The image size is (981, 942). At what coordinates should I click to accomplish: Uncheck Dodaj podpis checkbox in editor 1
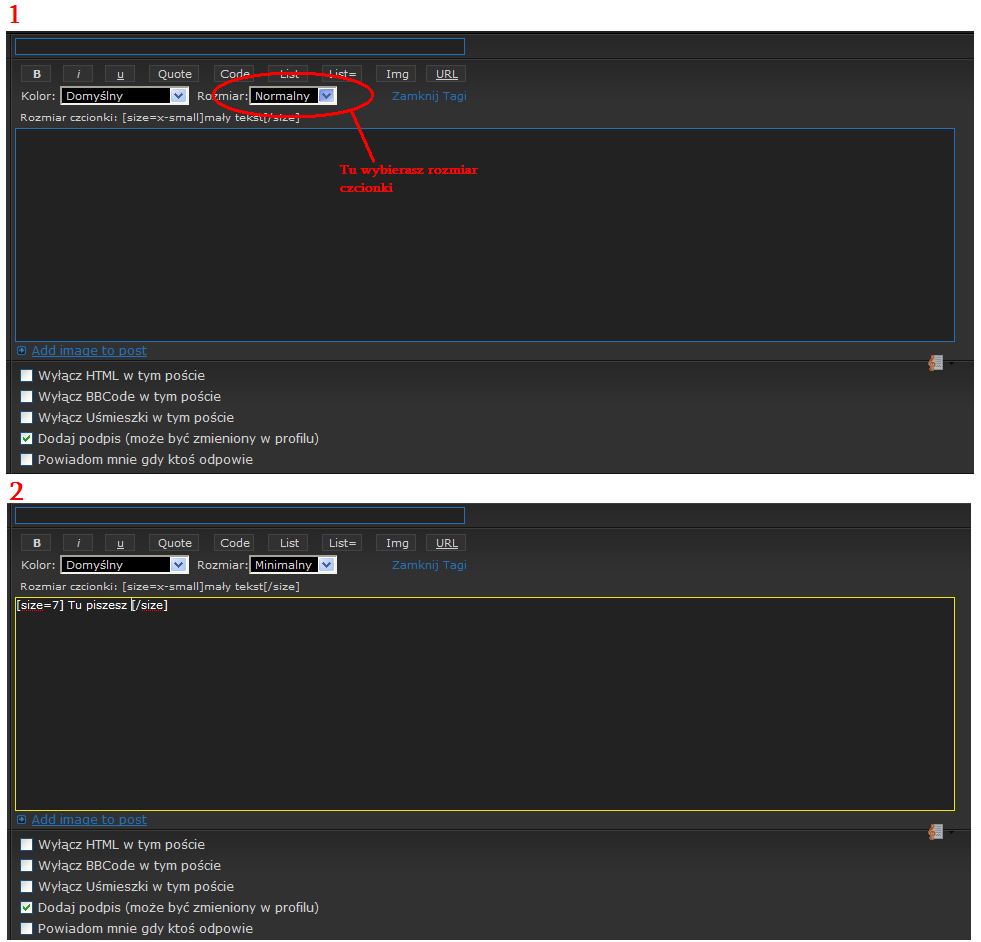coord(26,438)
